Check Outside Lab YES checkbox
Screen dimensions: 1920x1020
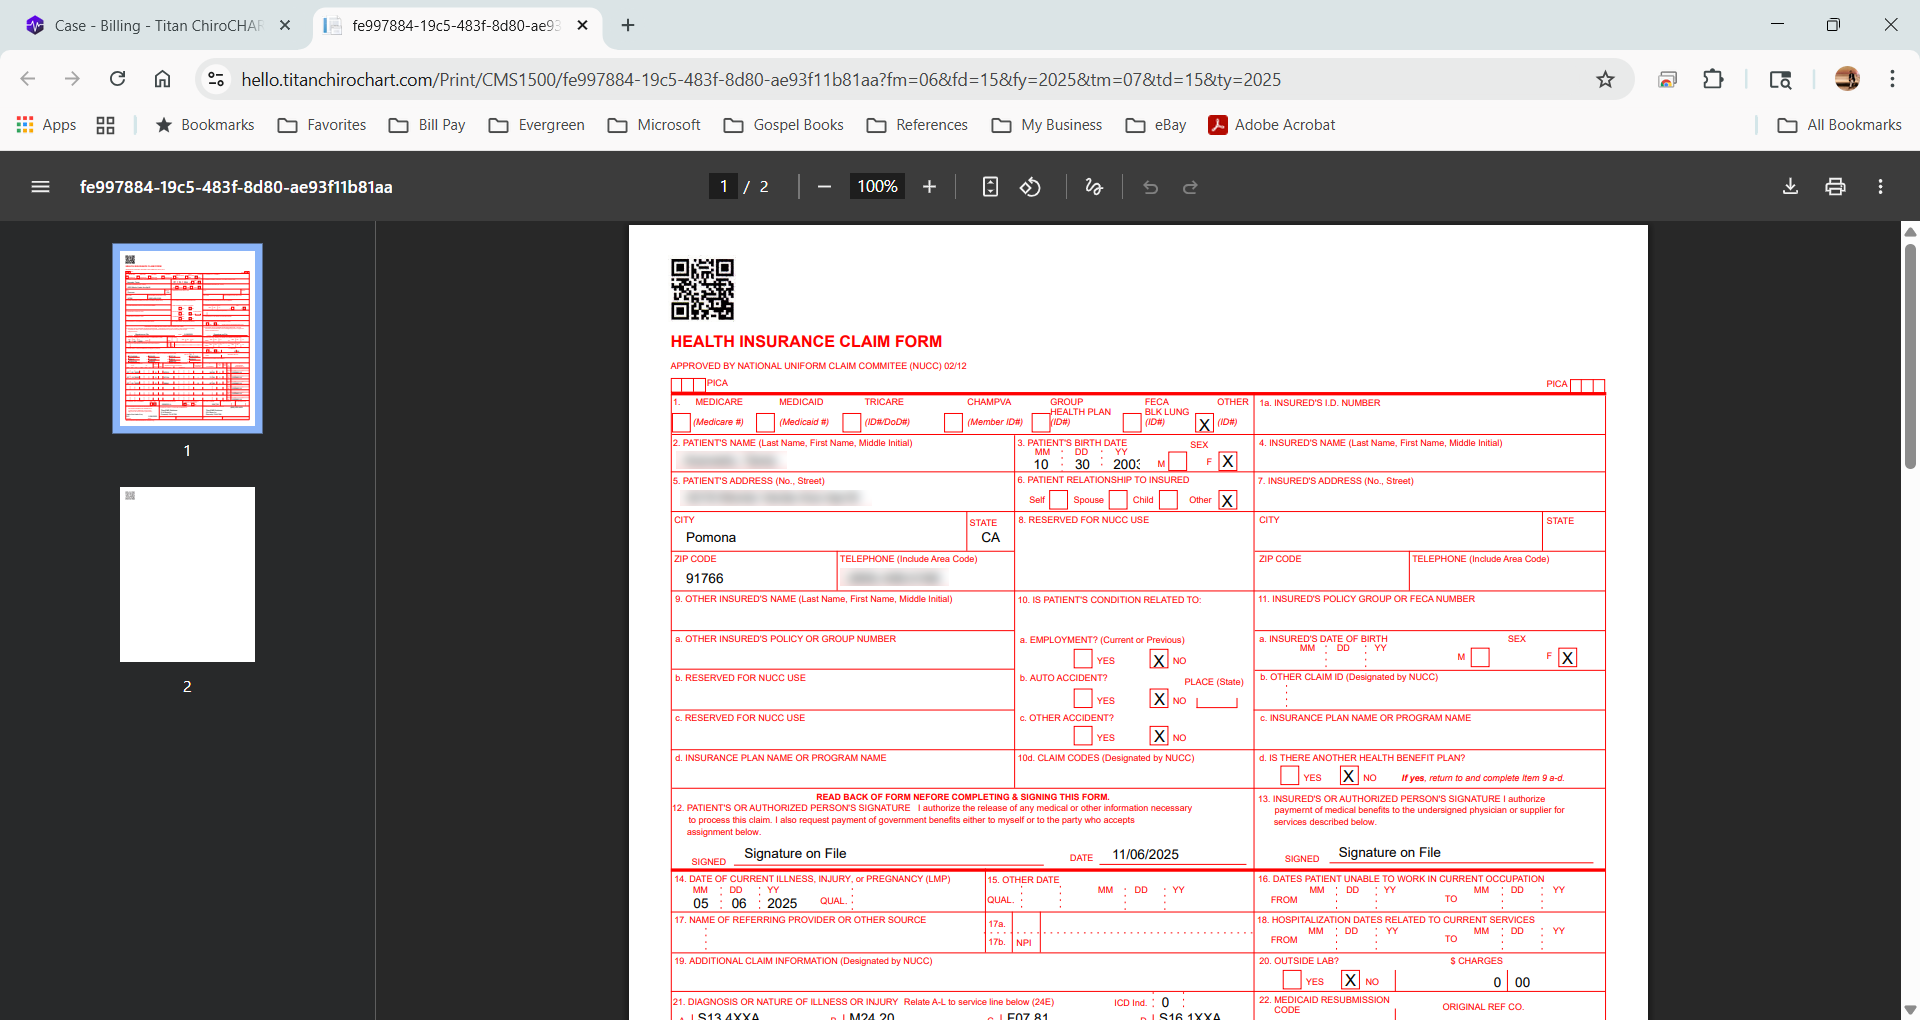pyautogui.click(x=1292, y=980)
